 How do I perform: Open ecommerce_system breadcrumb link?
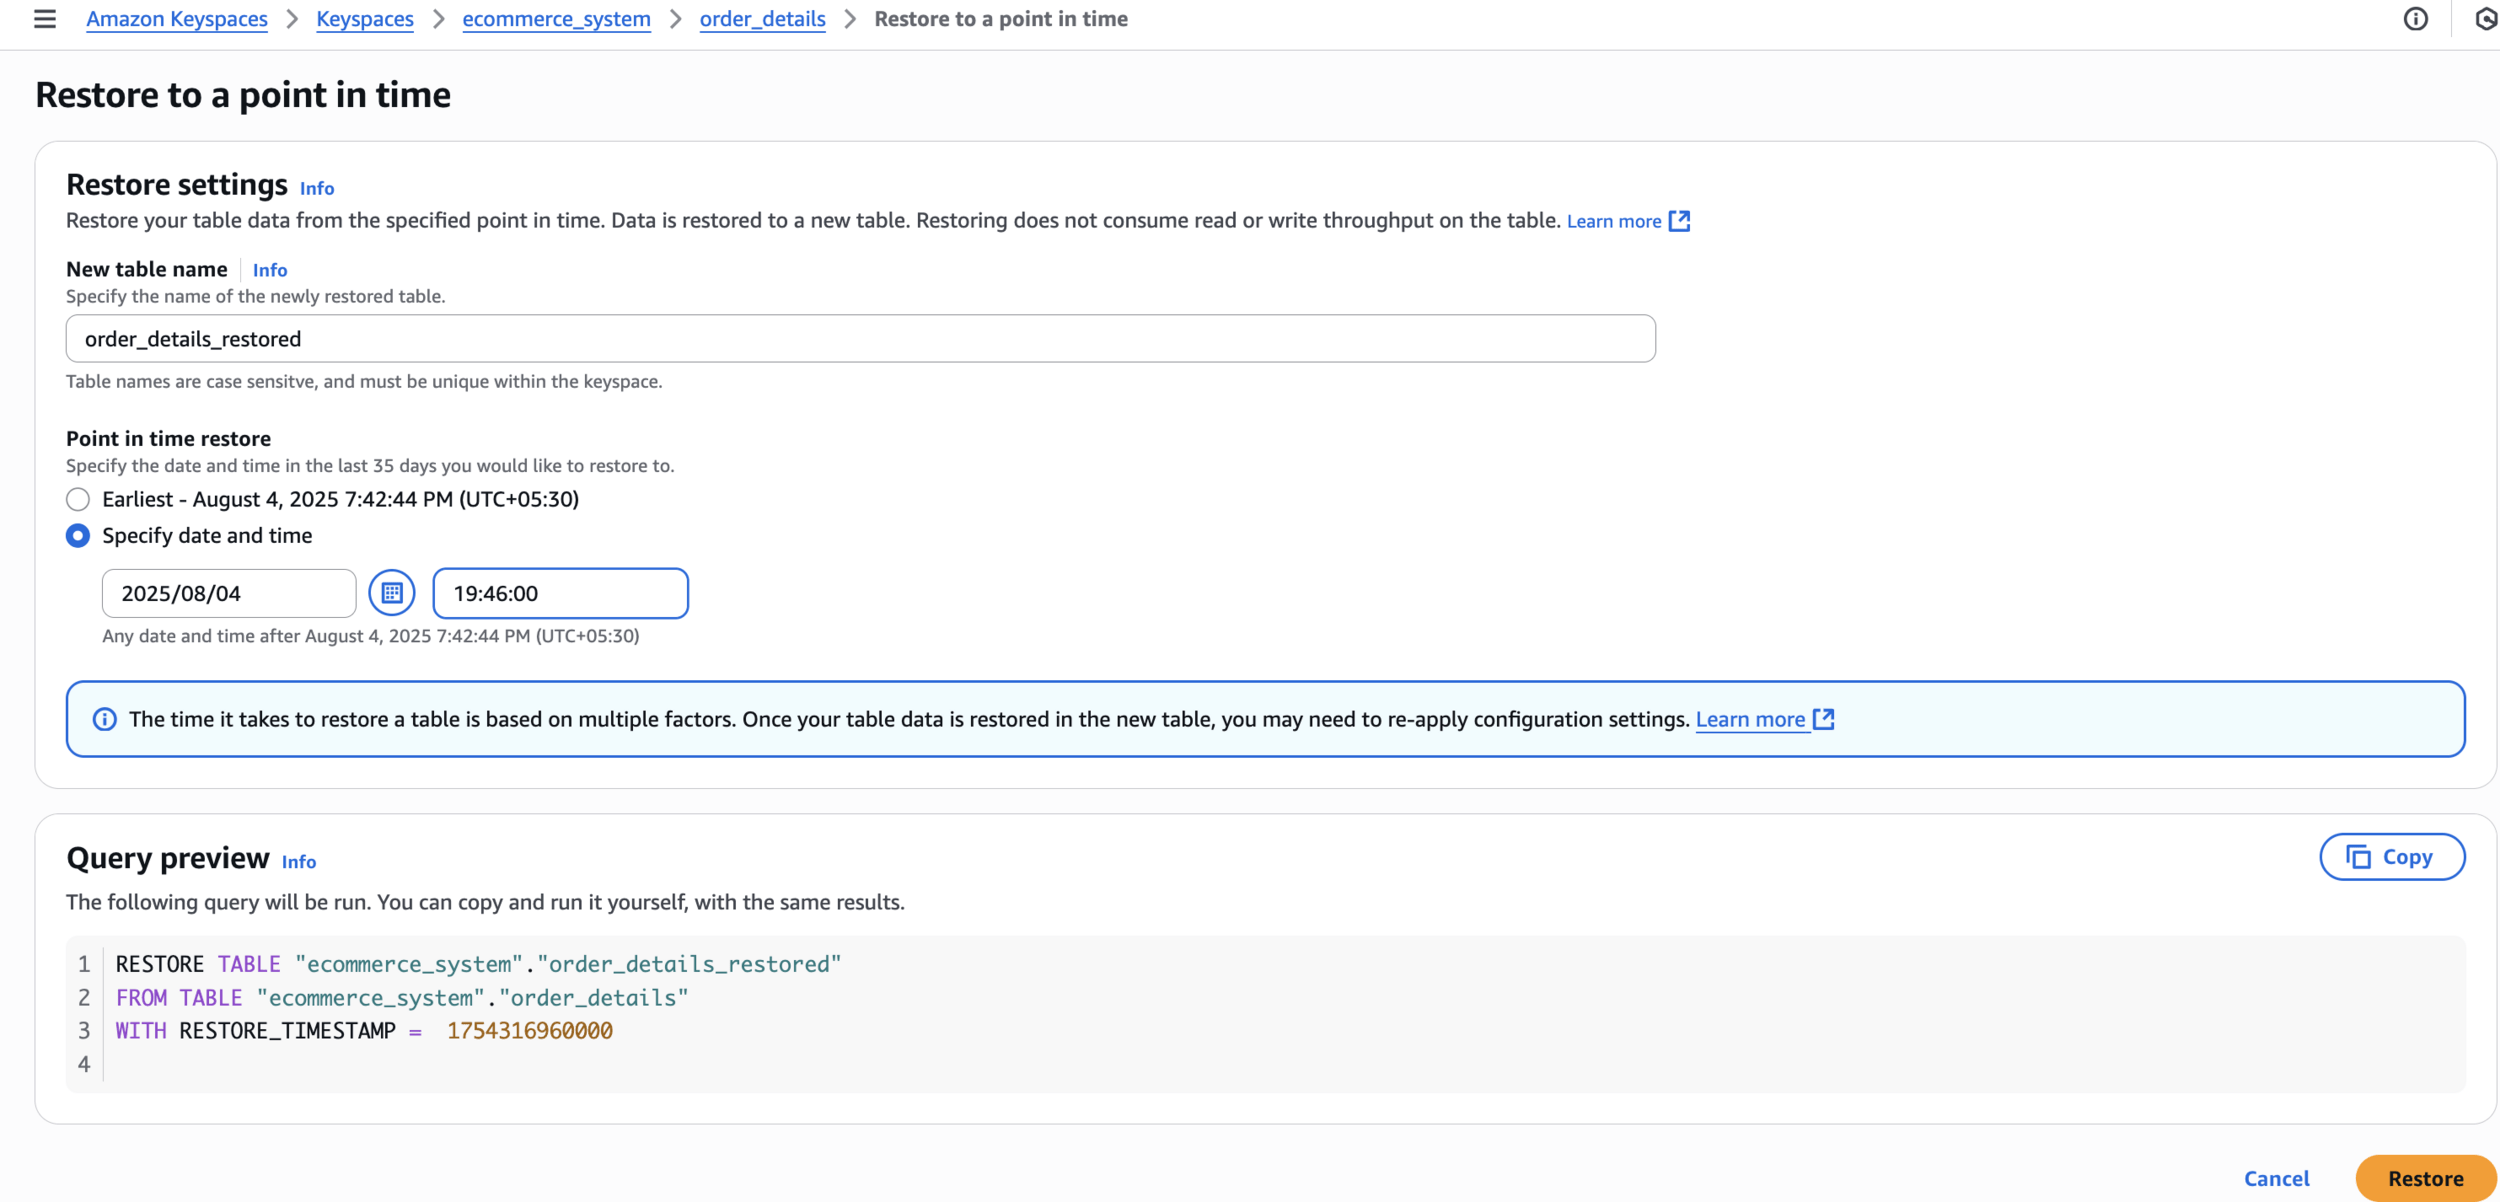(x=556, y=19)
